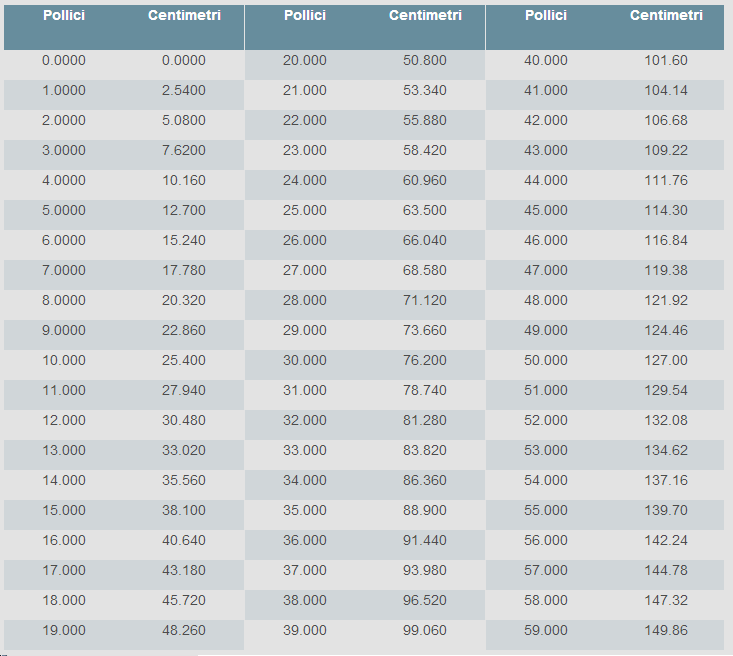The height and width of the screenshot is (656, 733).
Task: Select the 10.000 pollici cell
Action: [x=64, y=361]
